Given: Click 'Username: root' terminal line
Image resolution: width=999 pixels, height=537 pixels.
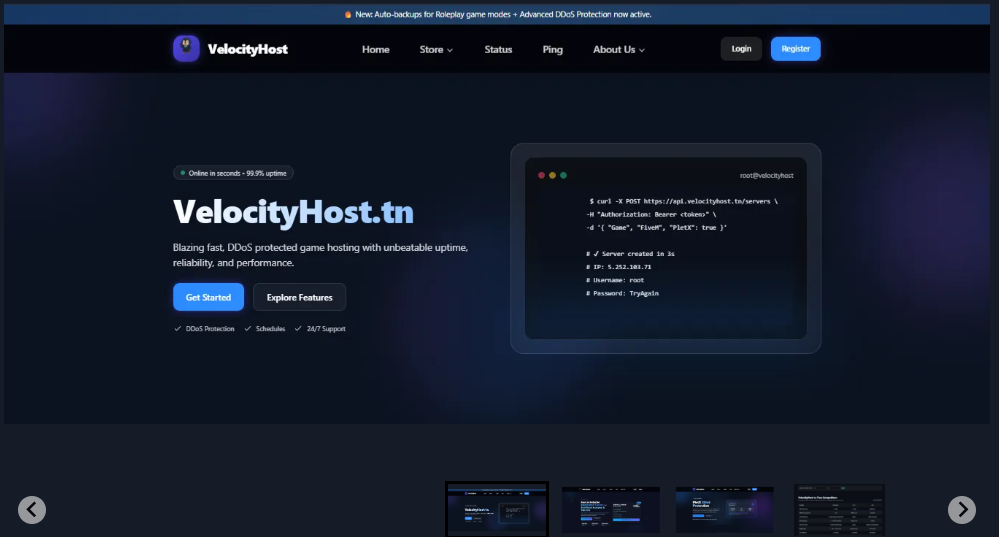Looking at the screenshot, I should [615, 280].
